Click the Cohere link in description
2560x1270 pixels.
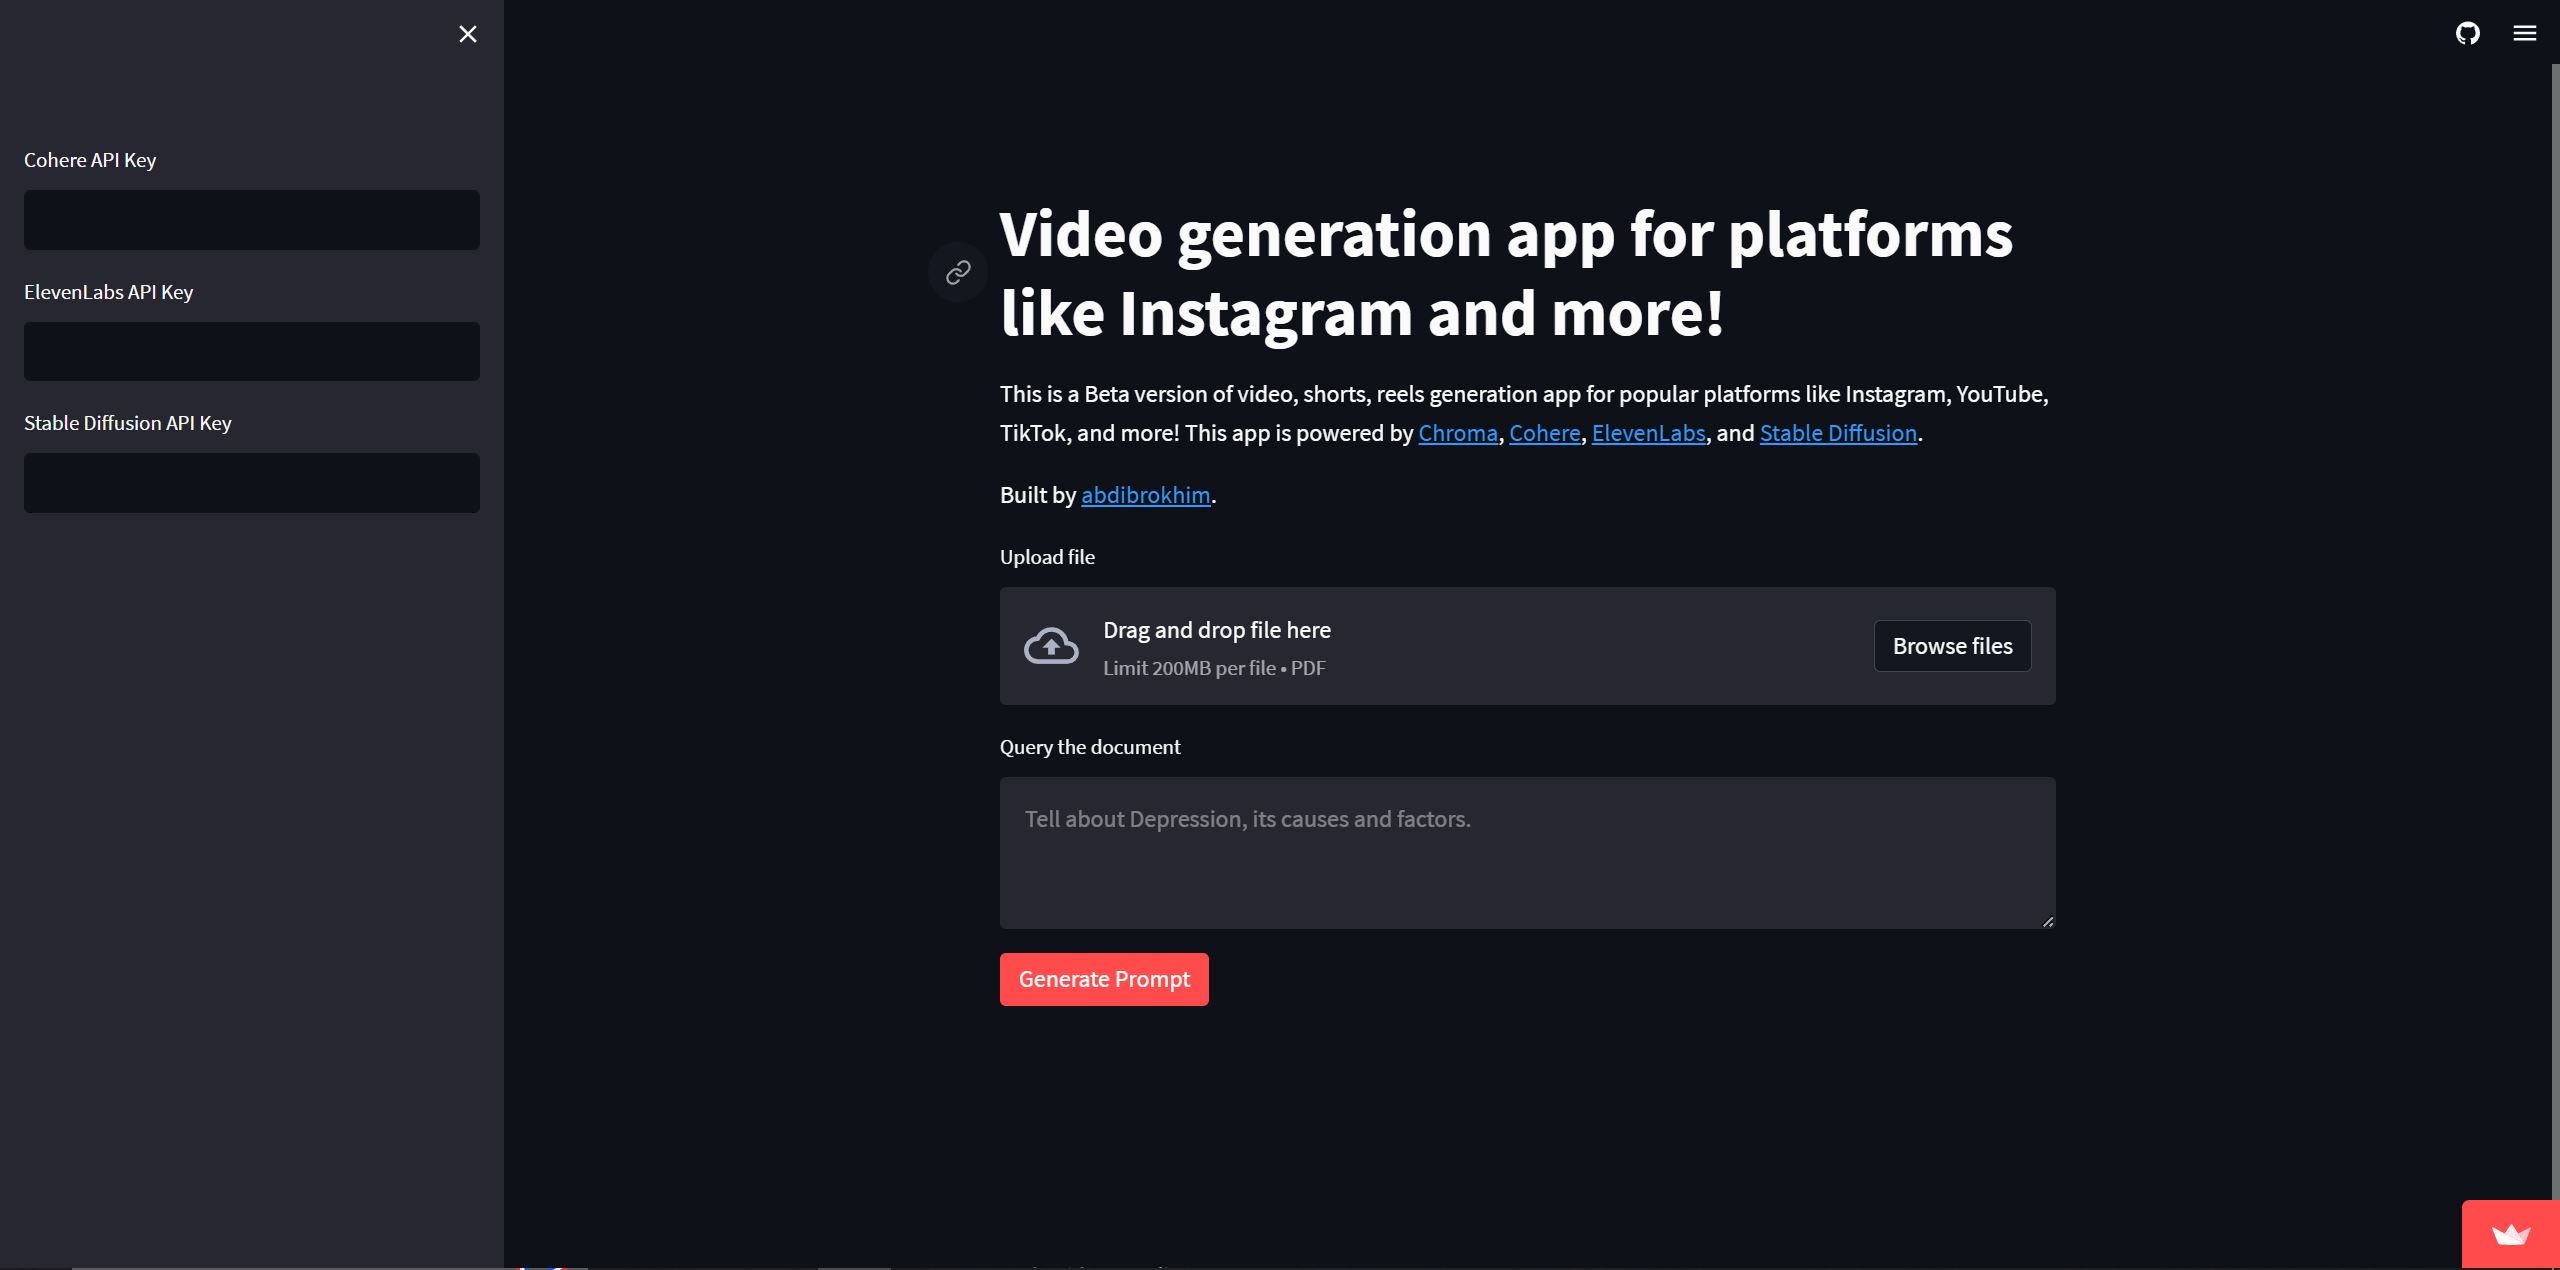pos(1541,433)
